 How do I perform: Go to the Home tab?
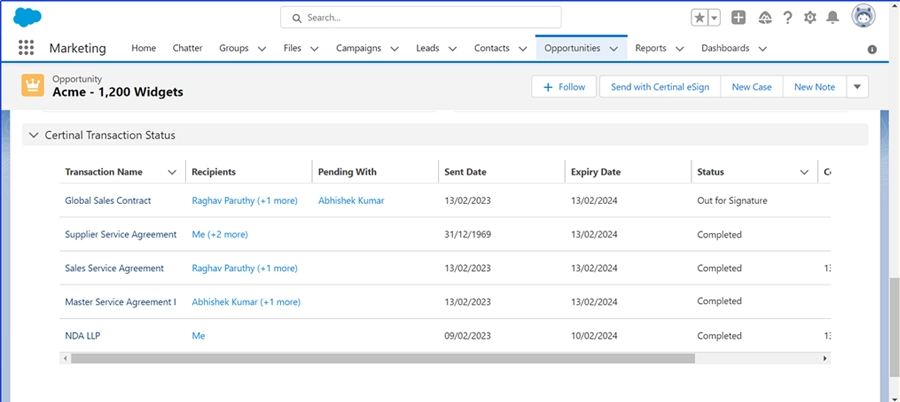[143, 48]
